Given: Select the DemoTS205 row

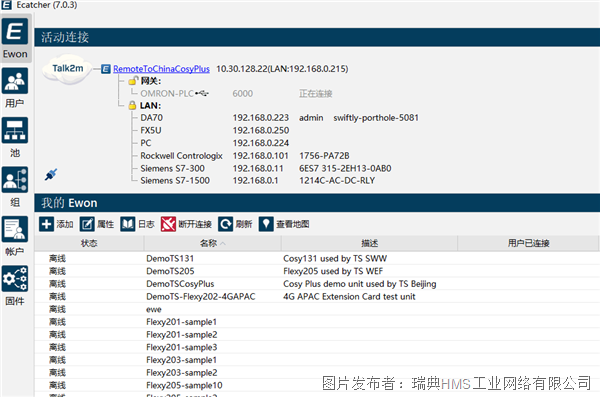Looking at the screenshot, I should coord(317,271).
